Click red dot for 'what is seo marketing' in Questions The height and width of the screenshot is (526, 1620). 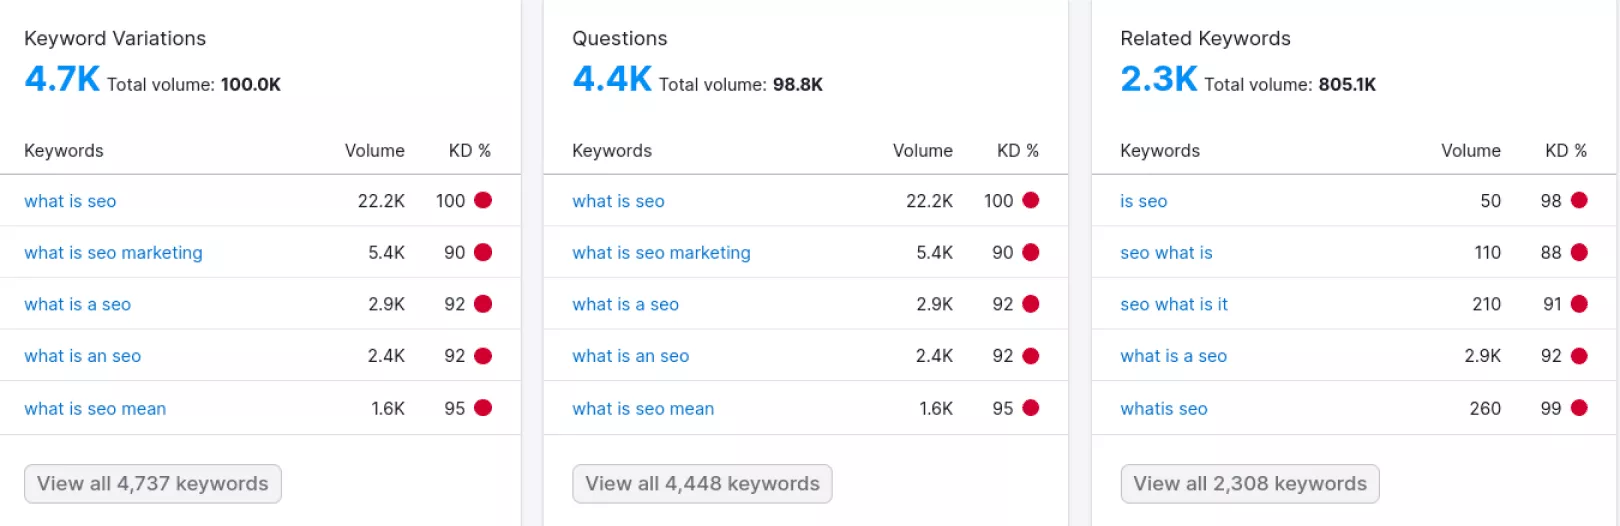tap(1031, 252)
